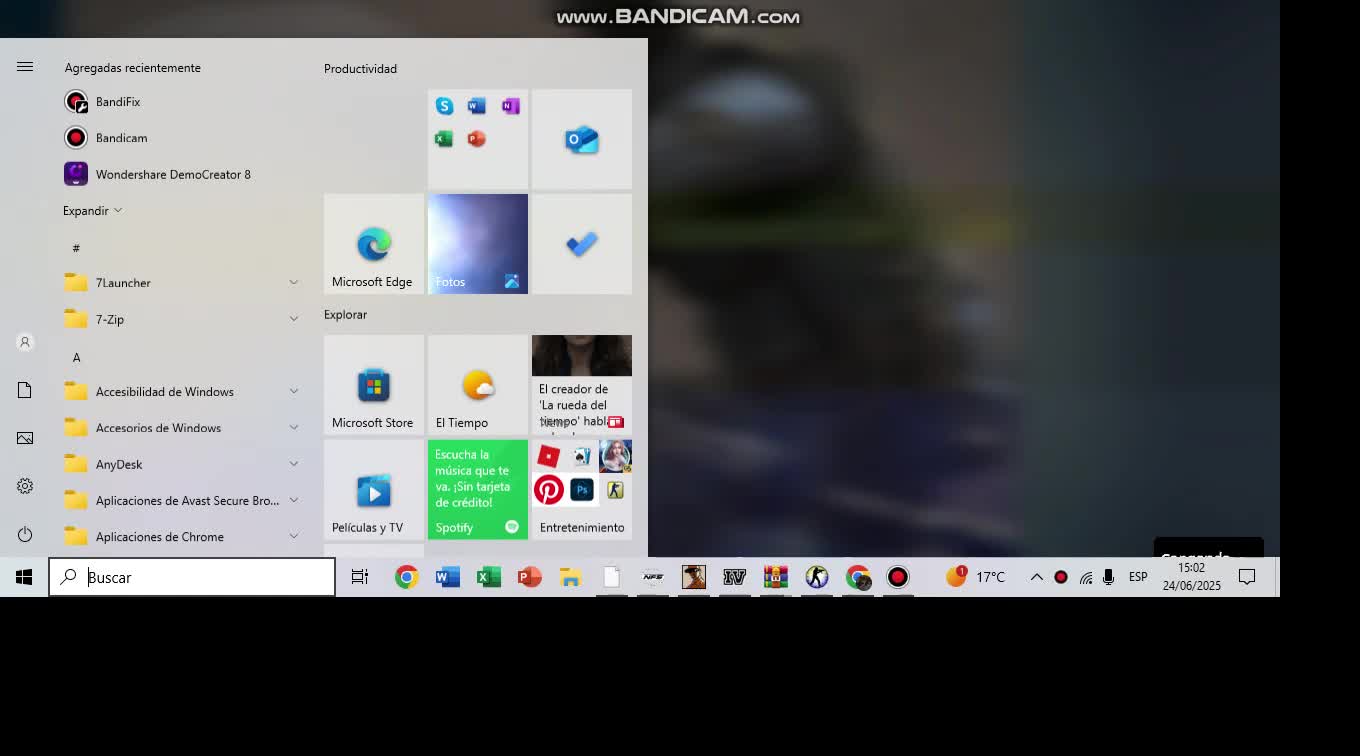Click the microphone tray icon

(x=1108, y=577)
